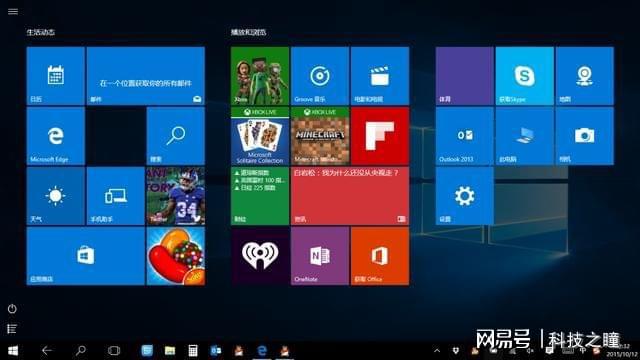Open the Store shopping bag tile
Screen dimensions: 640x360
tap(86, 256)
